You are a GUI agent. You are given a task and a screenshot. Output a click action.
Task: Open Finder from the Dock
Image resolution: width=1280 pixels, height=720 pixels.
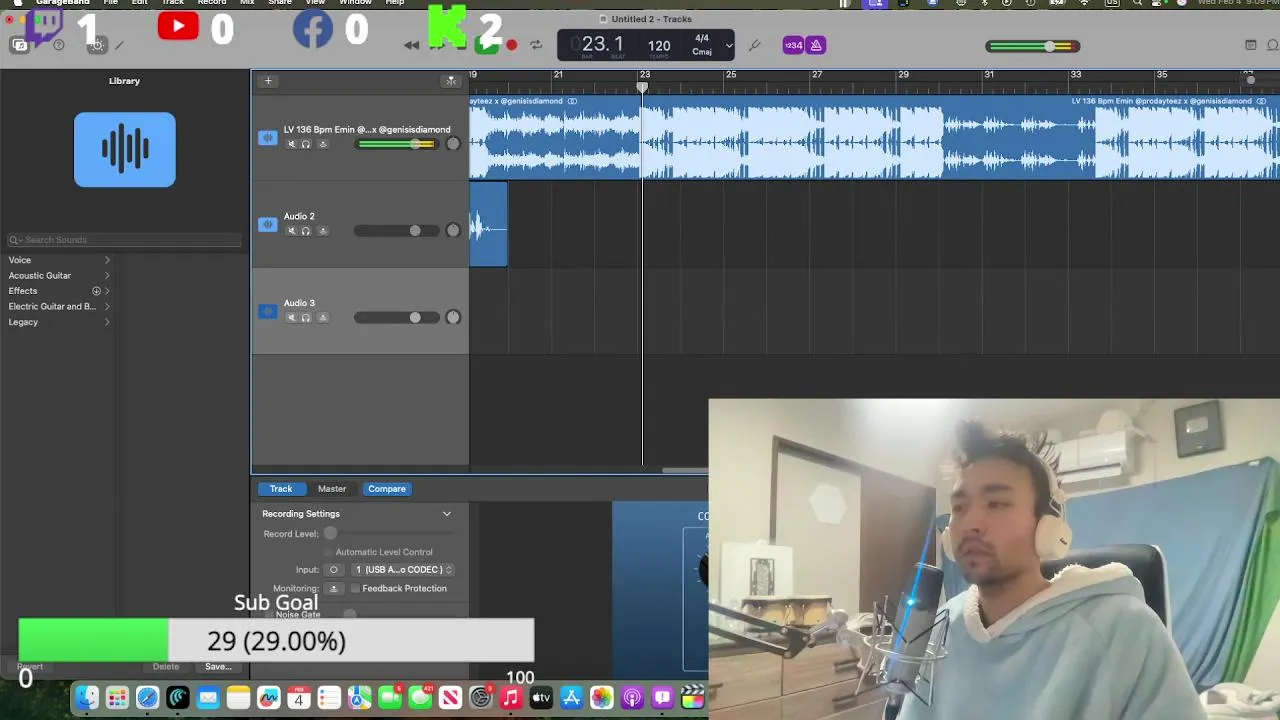click(x=87, y=698)
